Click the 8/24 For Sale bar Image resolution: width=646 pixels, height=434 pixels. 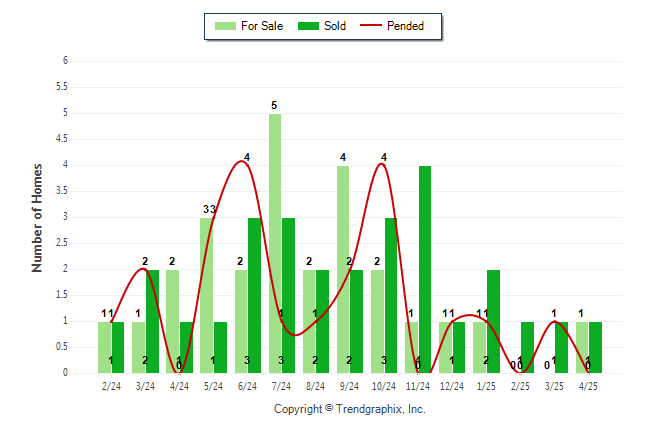coord(309,321)
